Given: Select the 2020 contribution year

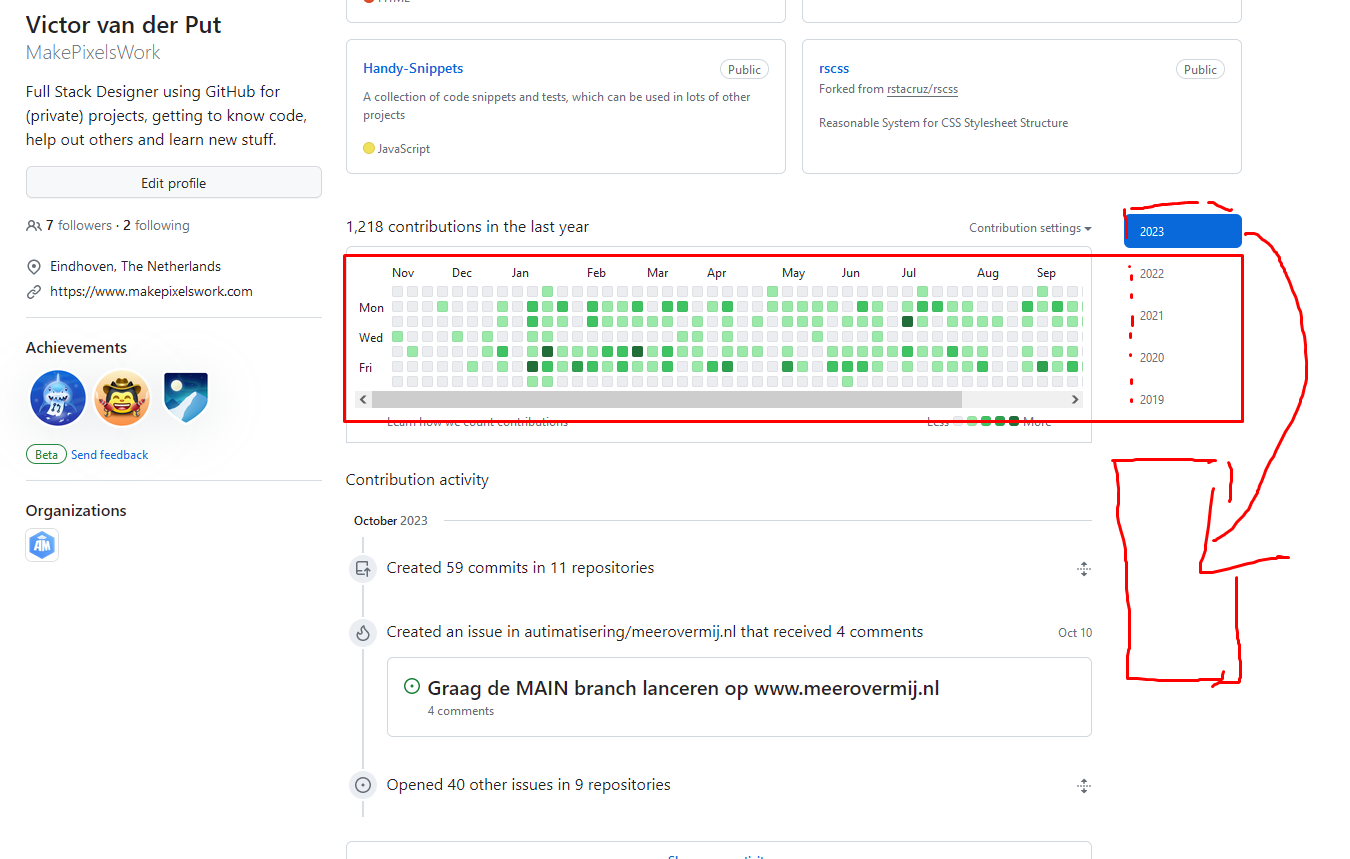Looking at the screenshot, I should click(x=1151, y=357).
